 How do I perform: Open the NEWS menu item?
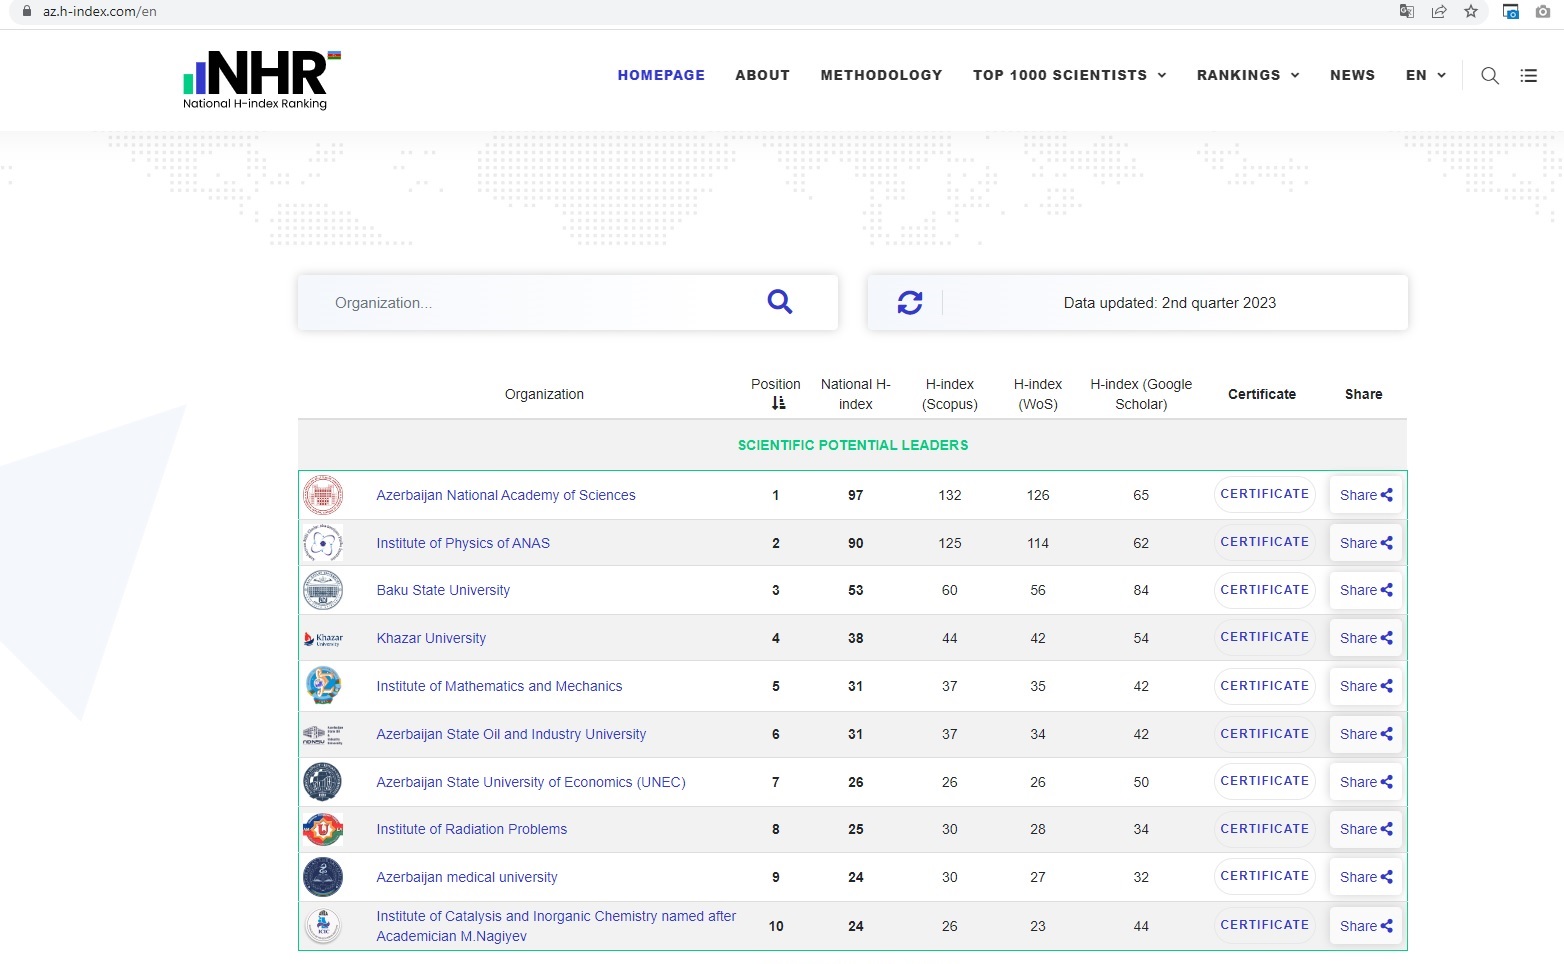tap(1352, 75)
